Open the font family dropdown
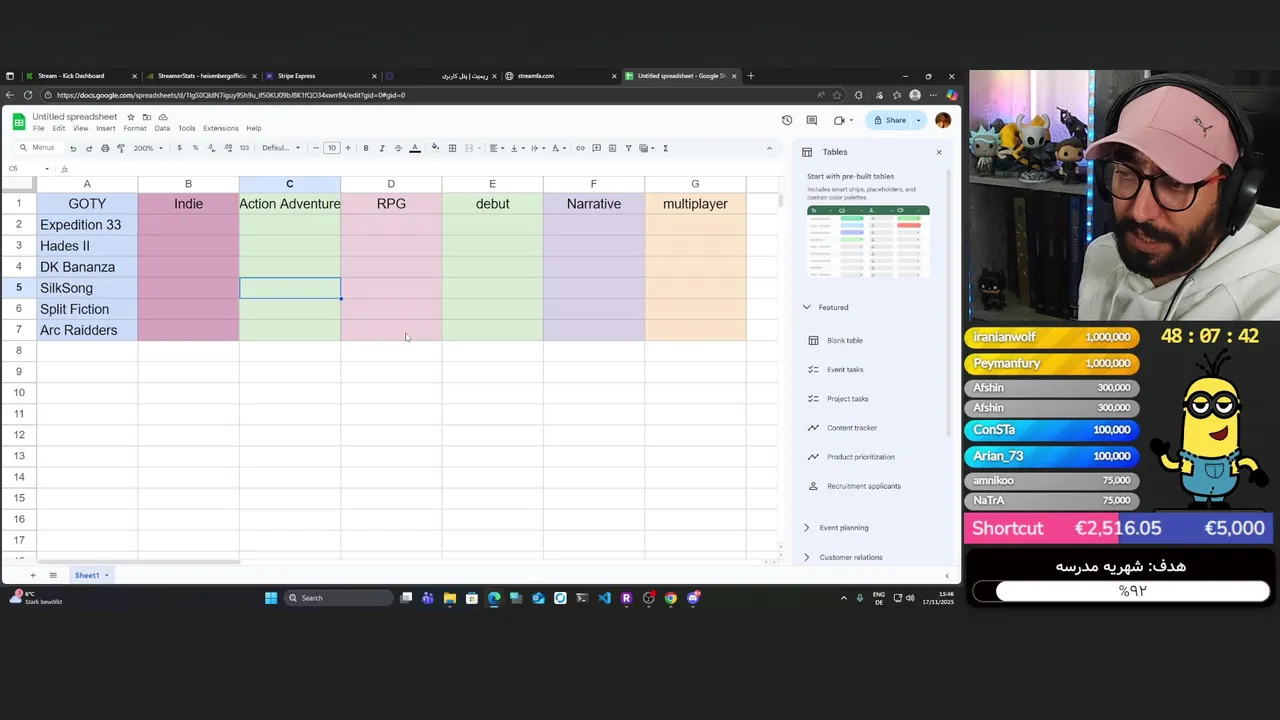 click(x=281, y=148)
